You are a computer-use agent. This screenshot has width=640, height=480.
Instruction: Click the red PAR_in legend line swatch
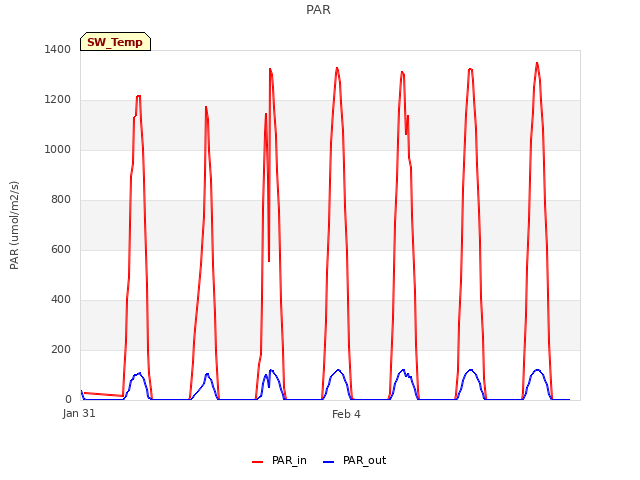click(x=258, y=462)
